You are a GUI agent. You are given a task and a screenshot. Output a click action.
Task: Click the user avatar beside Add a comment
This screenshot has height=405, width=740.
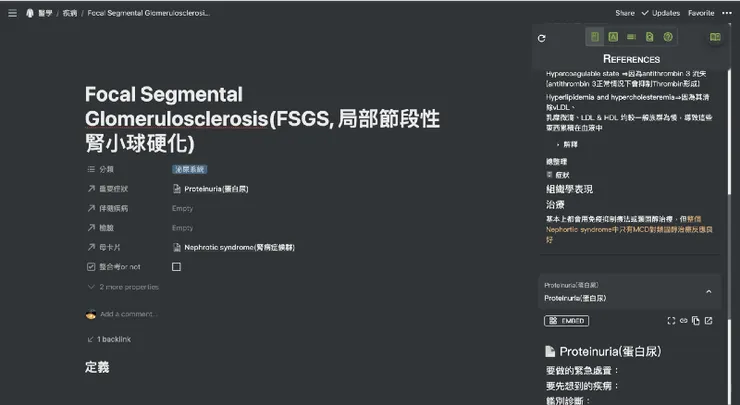[91, 314]
